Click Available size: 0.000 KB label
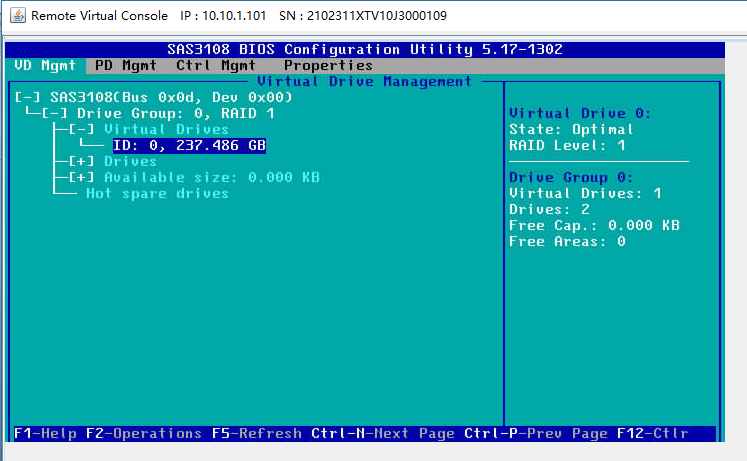Image resolution: width=747 pixels, height=461 pixels. pos(212,178)
